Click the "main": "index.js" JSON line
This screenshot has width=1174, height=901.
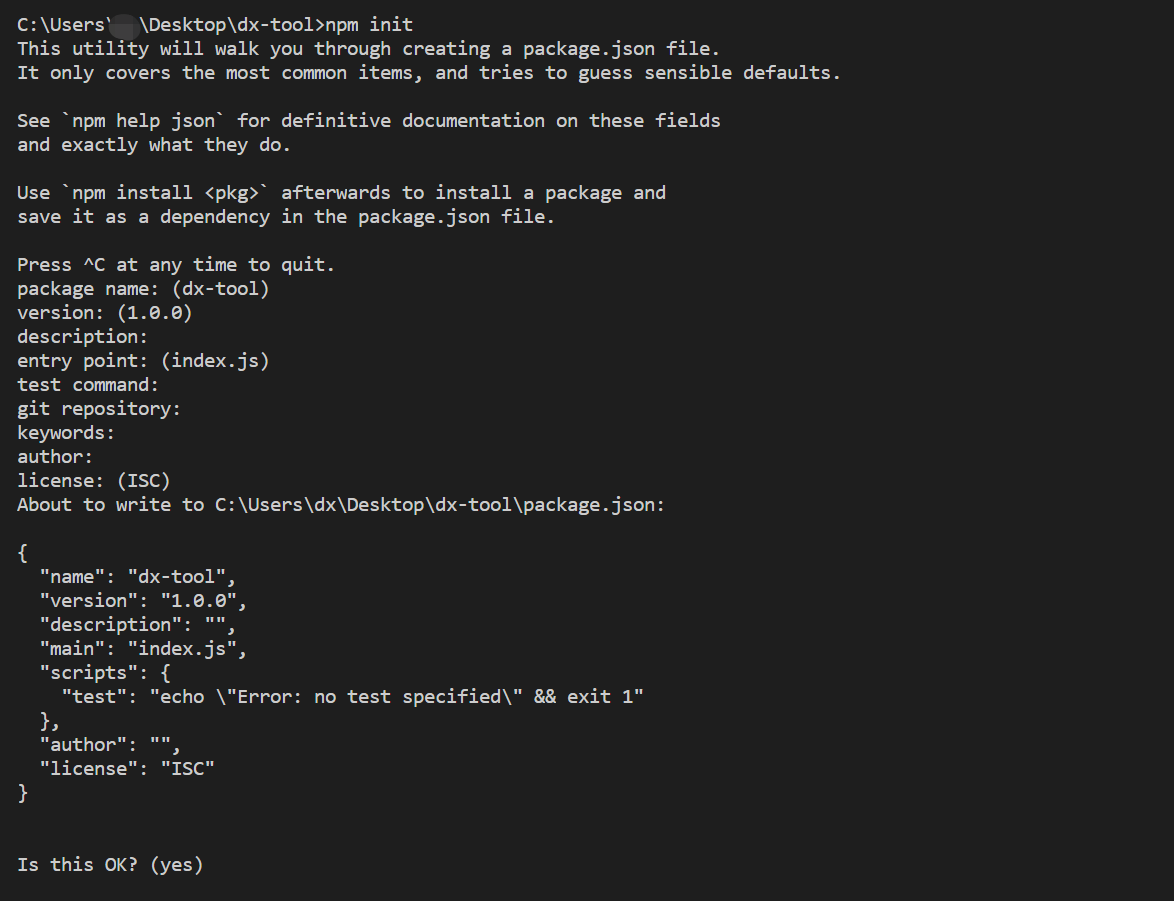[x=143, y=648]
